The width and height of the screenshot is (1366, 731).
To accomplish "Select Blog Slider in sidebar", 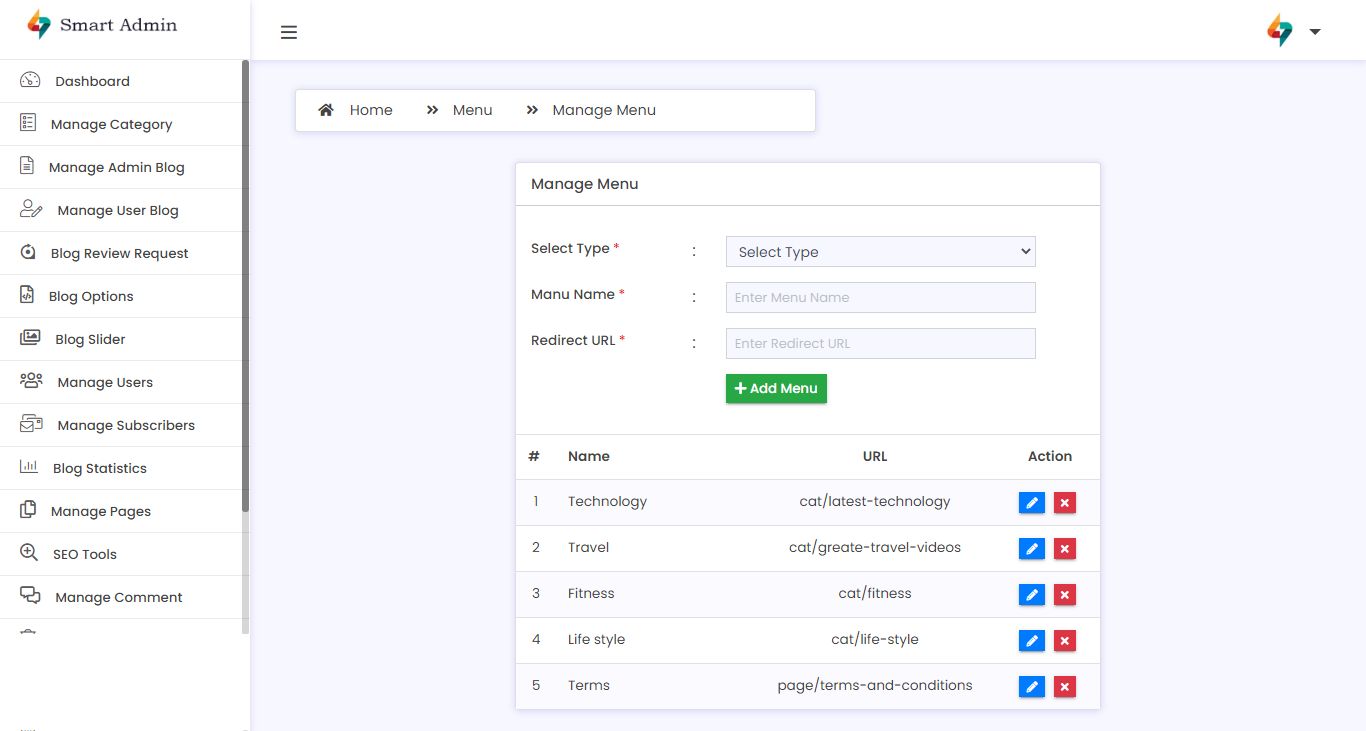I will point(121,339).
